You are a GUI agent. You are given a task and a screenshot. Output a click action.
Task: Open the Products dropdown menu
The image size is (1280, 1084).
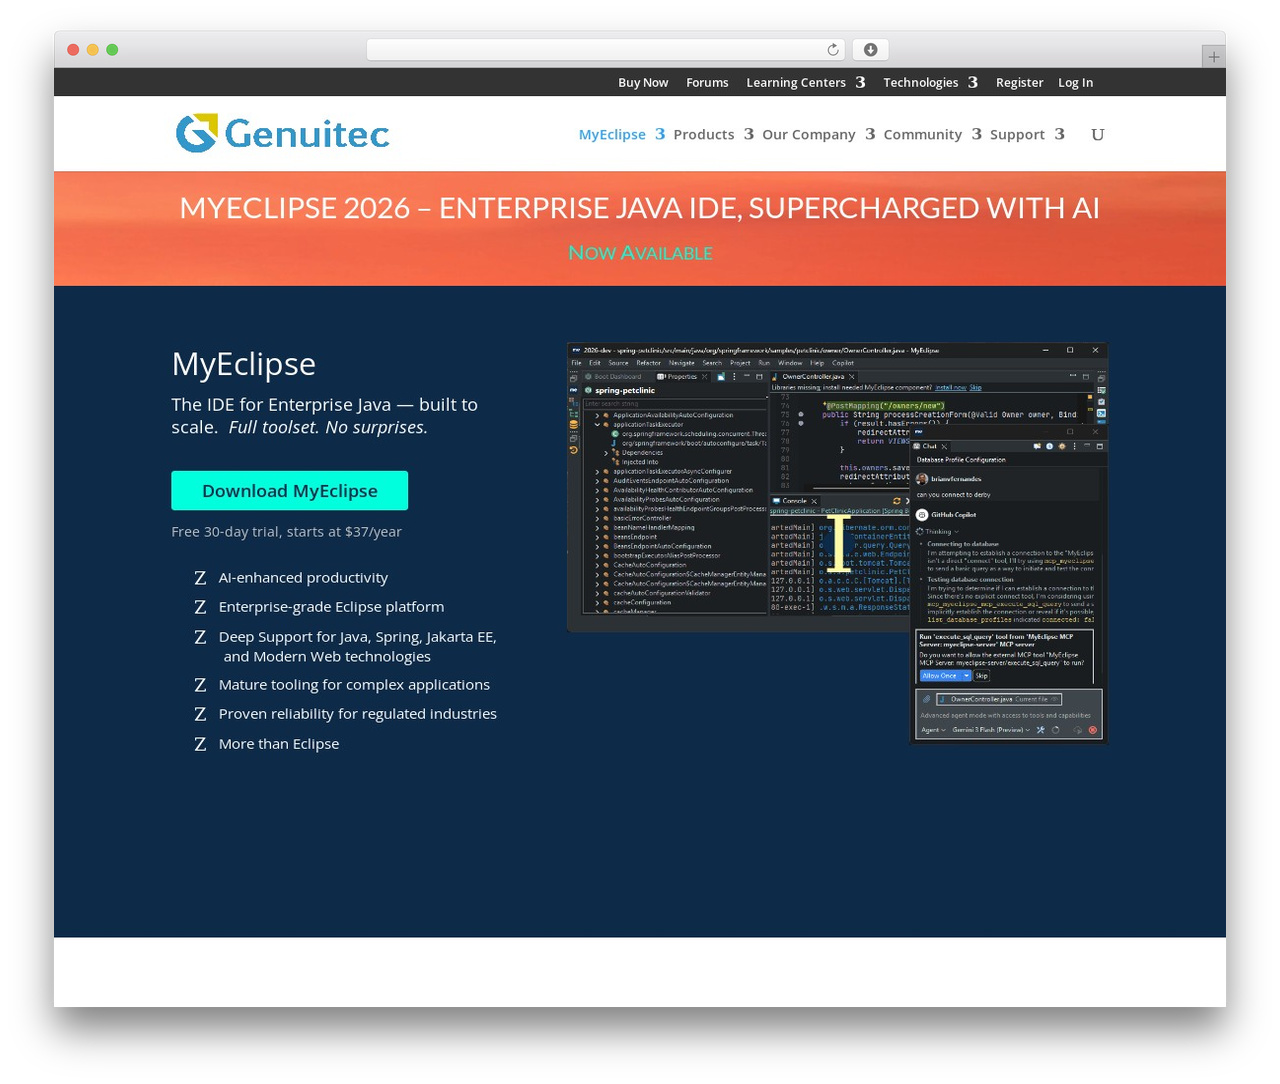[x=713, y=135]
